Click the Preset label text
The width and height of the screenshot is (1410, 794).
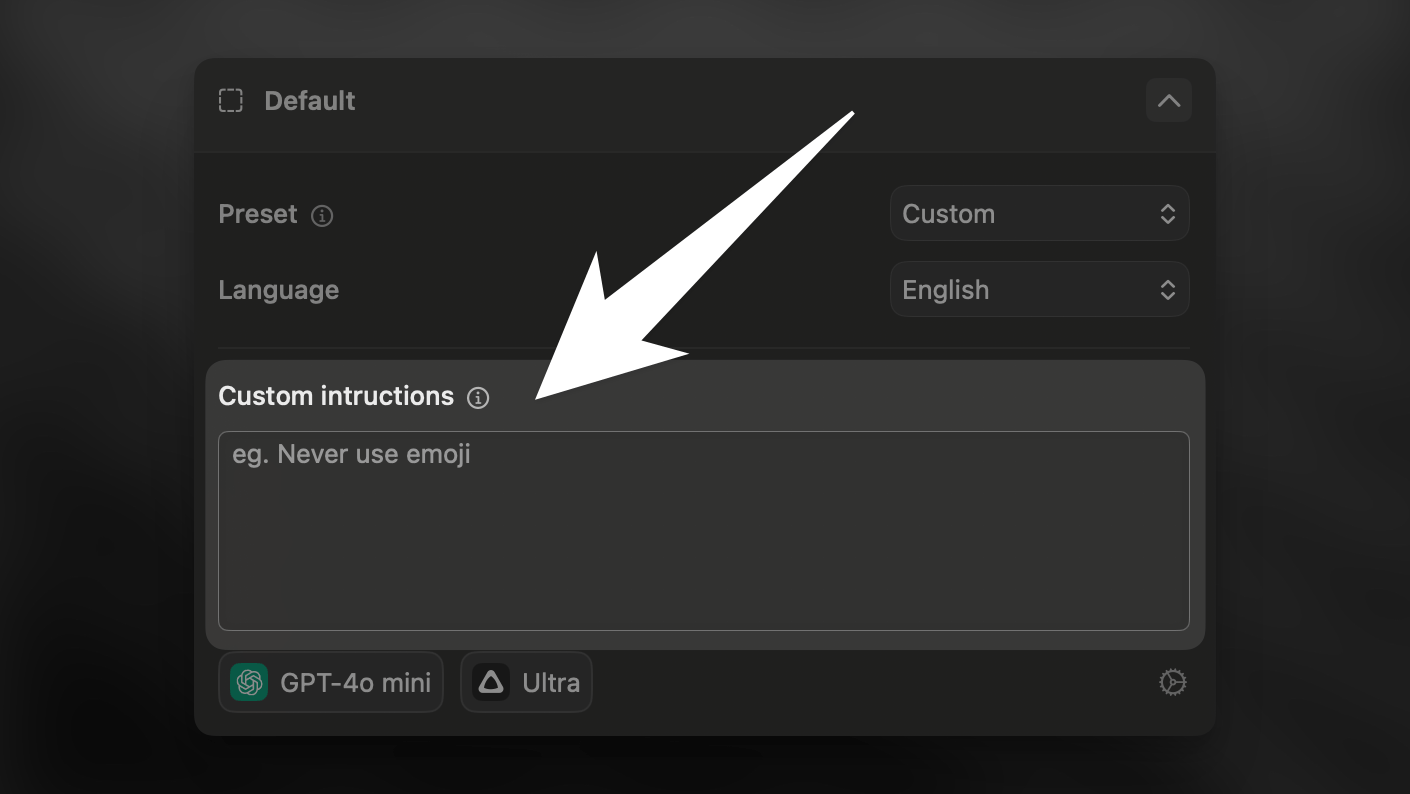point(258,214)
